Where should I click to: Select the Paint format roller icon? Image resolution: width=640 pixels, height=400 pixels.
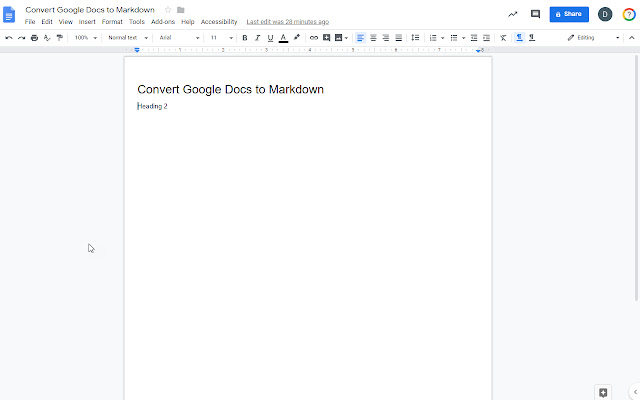click(60, 38)
